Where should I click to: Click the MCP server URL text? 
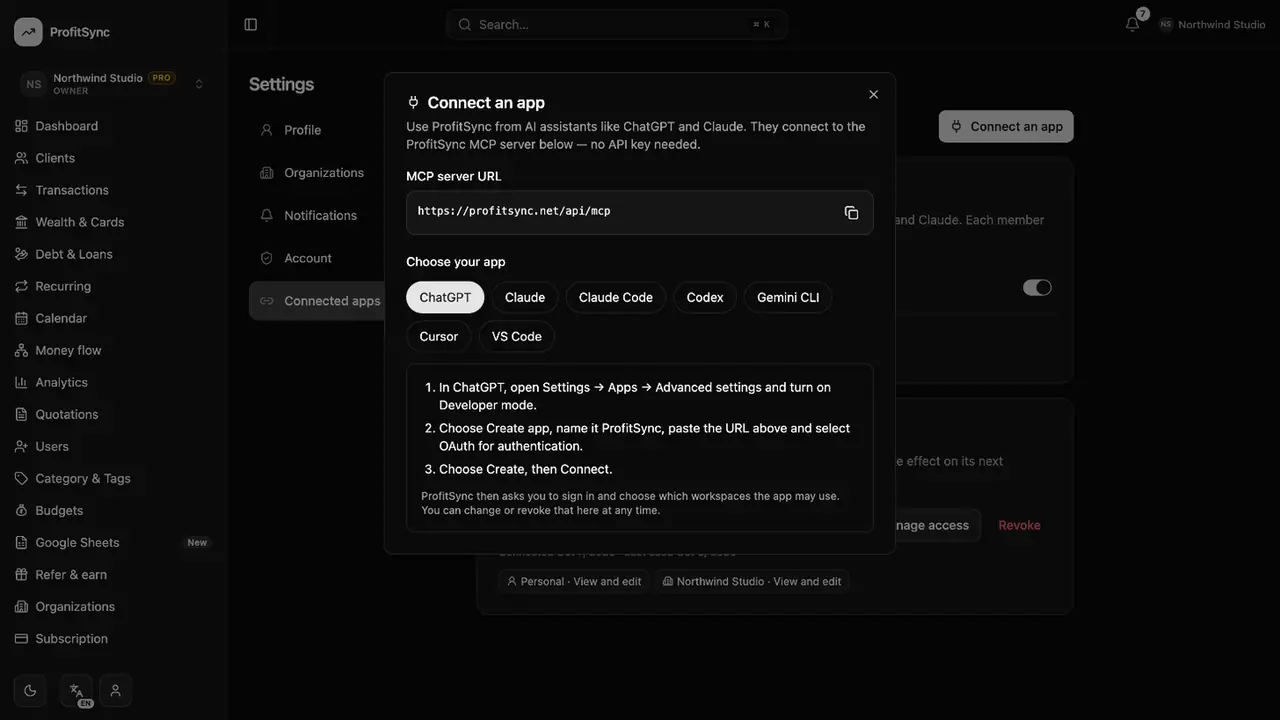pyautogui.click(x=514, y=211)
